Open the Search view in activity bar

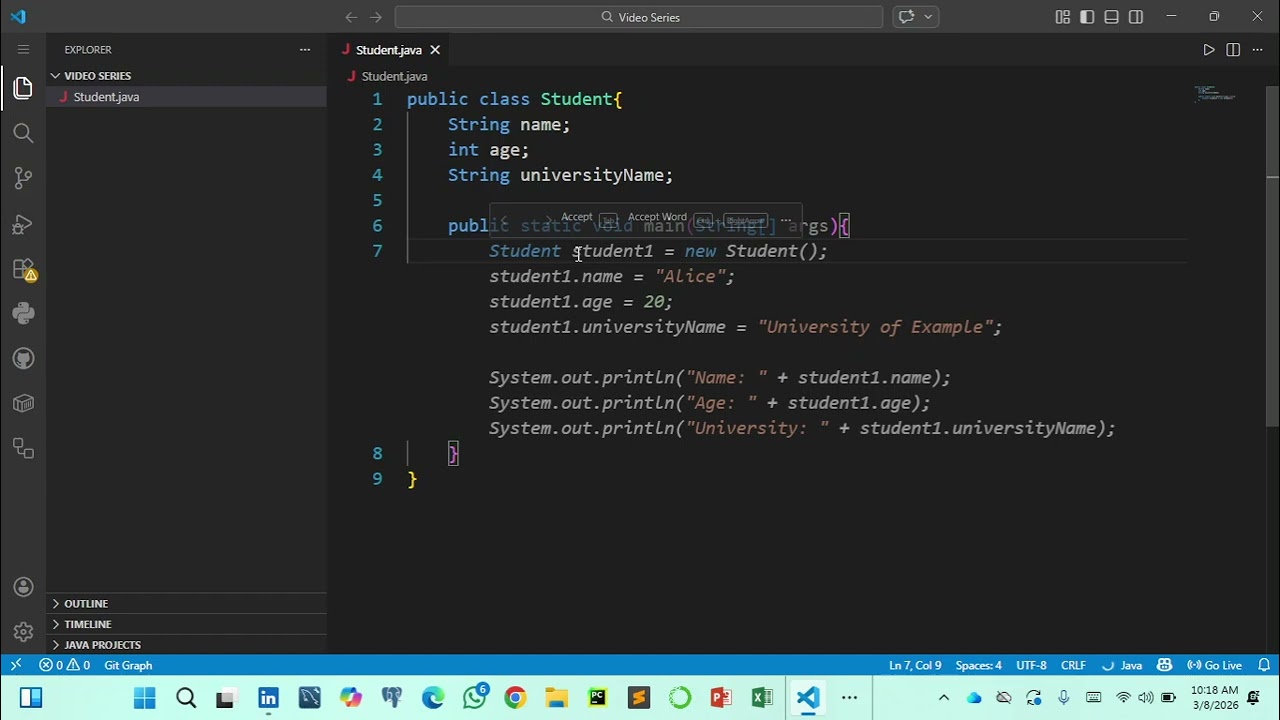(23, 133)
